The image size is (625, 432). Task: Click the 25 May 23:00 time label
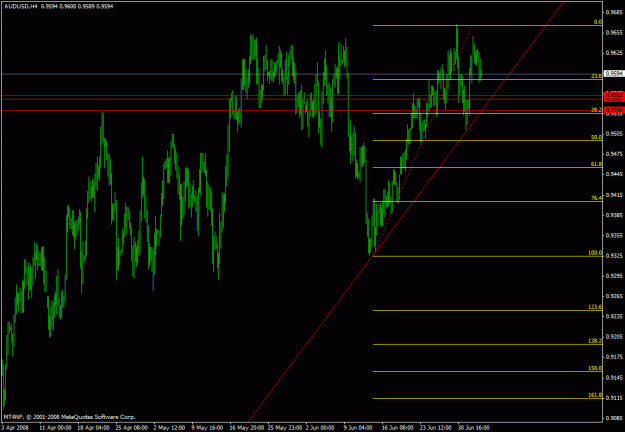[x=285, y=428]
